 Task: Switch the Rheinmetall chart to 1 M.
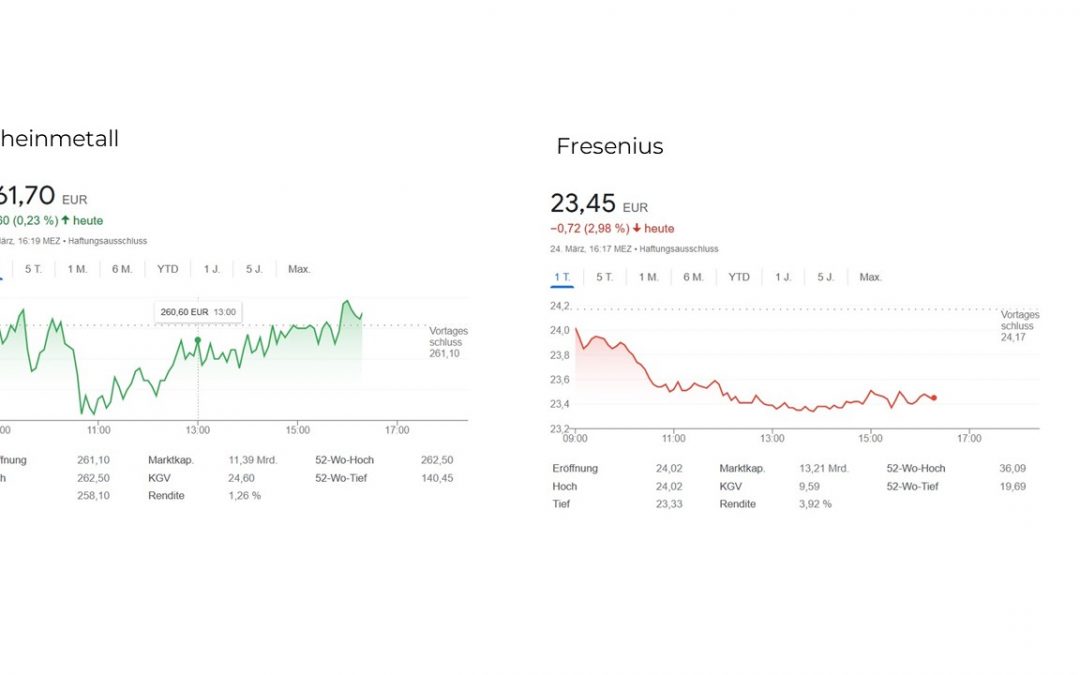[77, 269]
